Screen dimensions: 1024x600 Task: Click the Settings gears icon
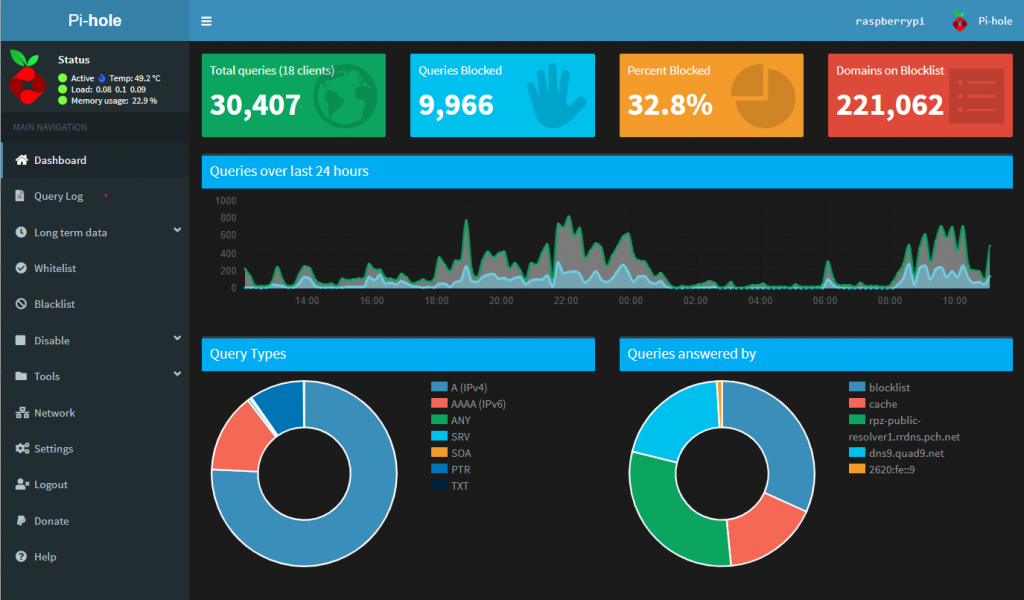22,449
